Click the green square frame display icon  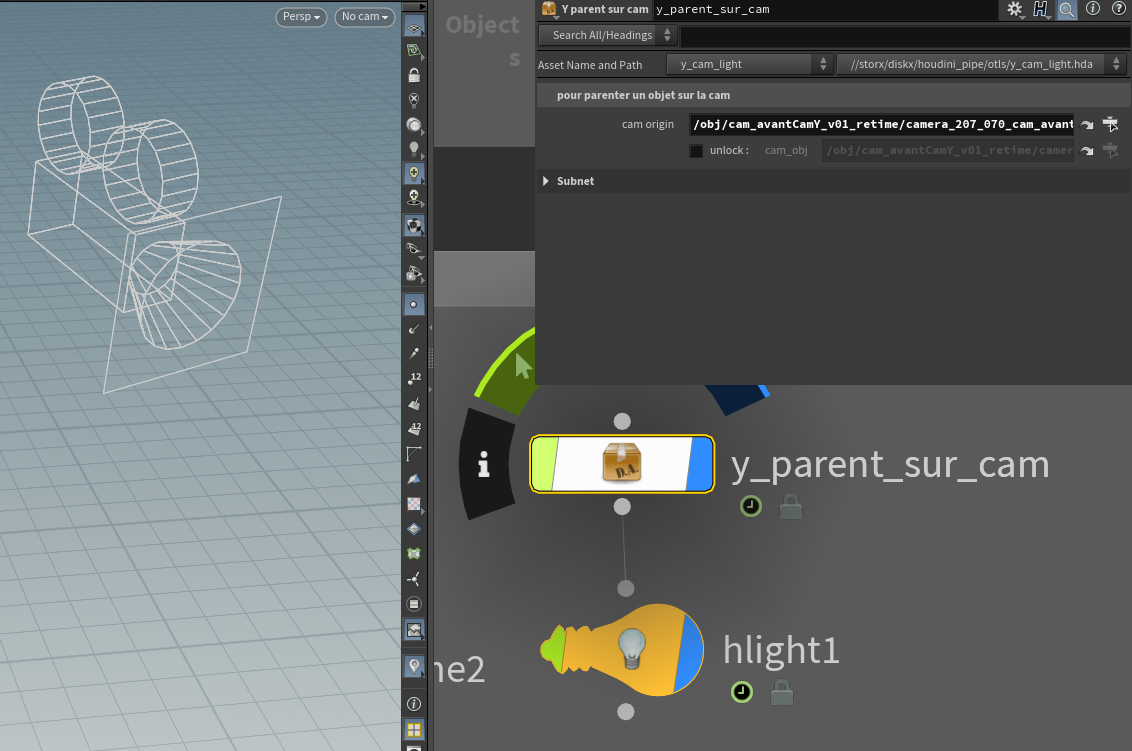(x=414, y=554)
